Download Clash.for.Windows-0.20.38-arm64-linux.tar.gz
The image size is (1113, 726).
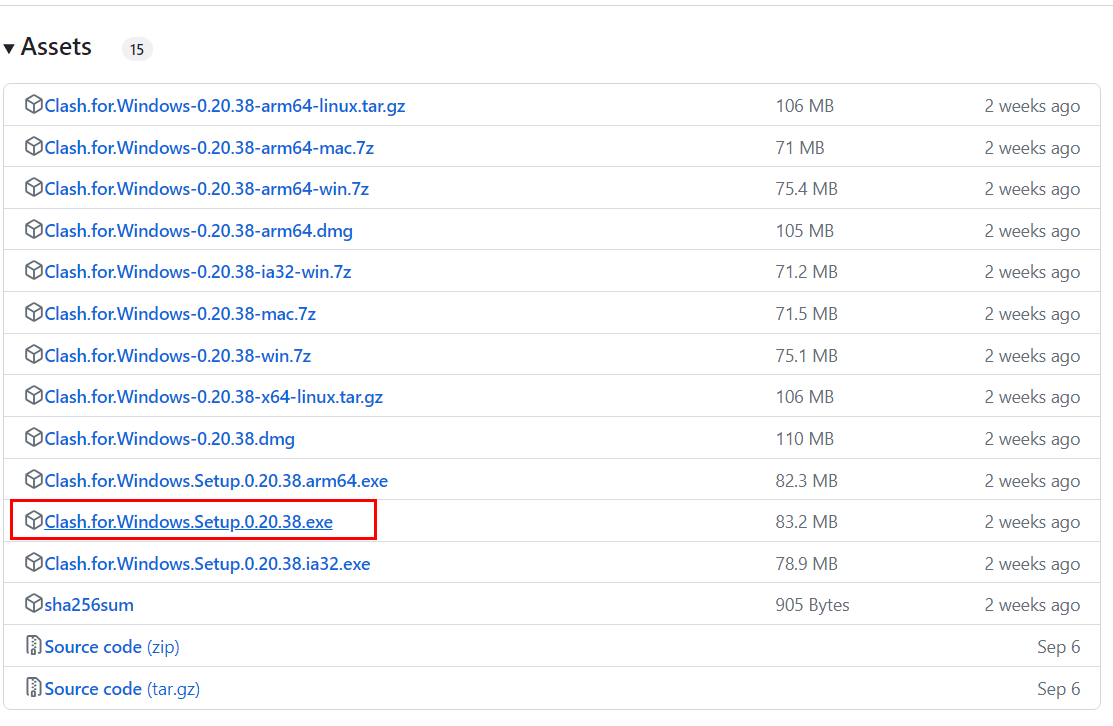[225, 106]
